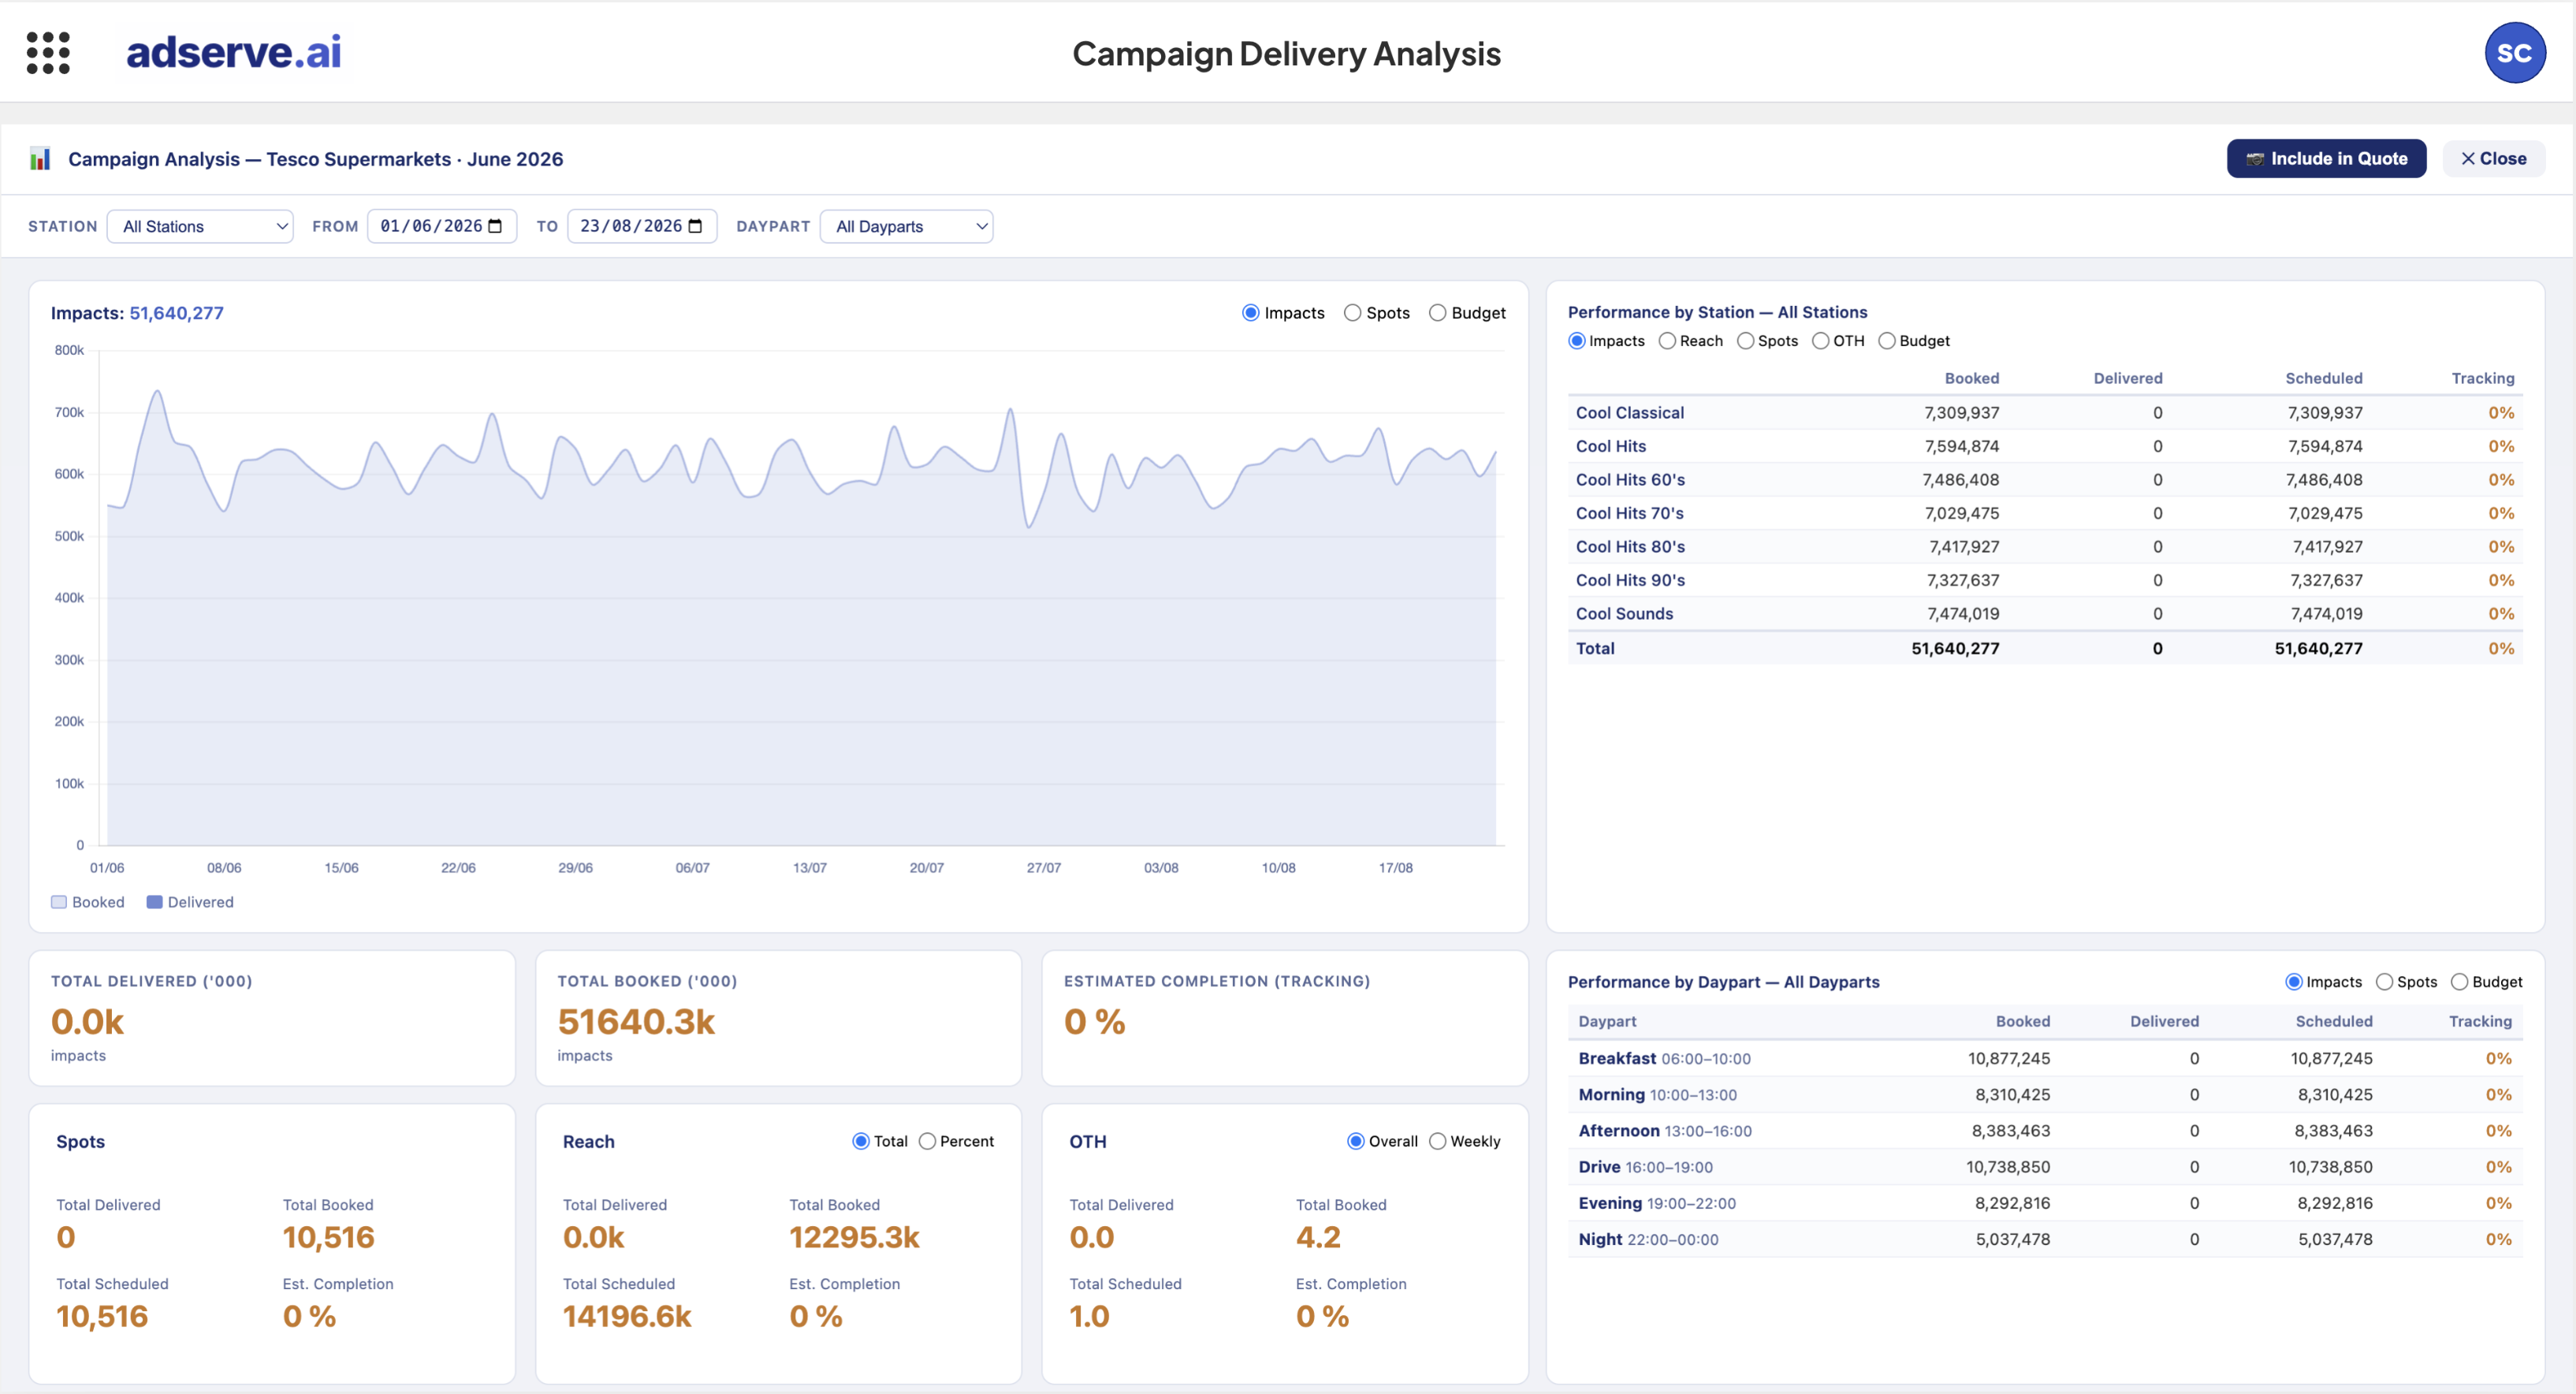Click the Total Delivered 0.0k impacts value
This screenshot has width=2576, height=1394.
point(87,1022)
